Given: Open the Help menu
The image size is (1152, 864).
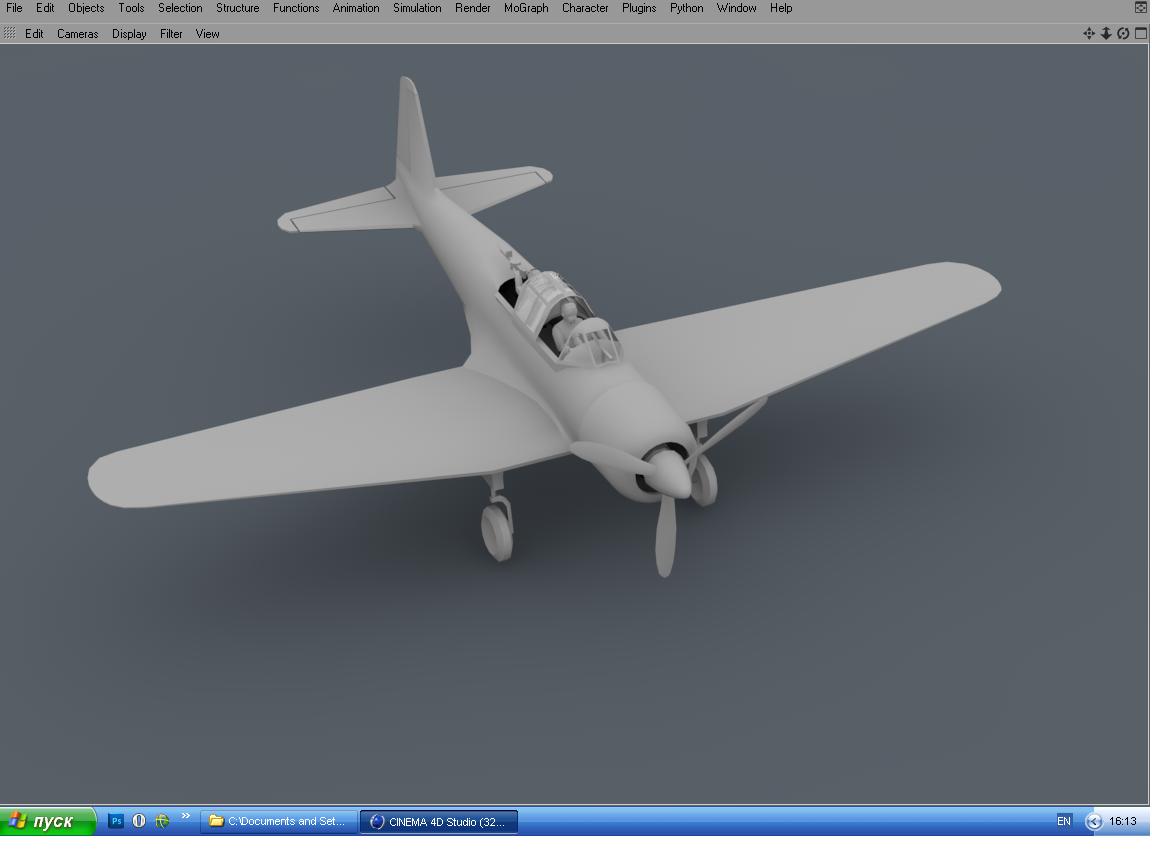Looking at the screenshot, I should pos(781,8).
